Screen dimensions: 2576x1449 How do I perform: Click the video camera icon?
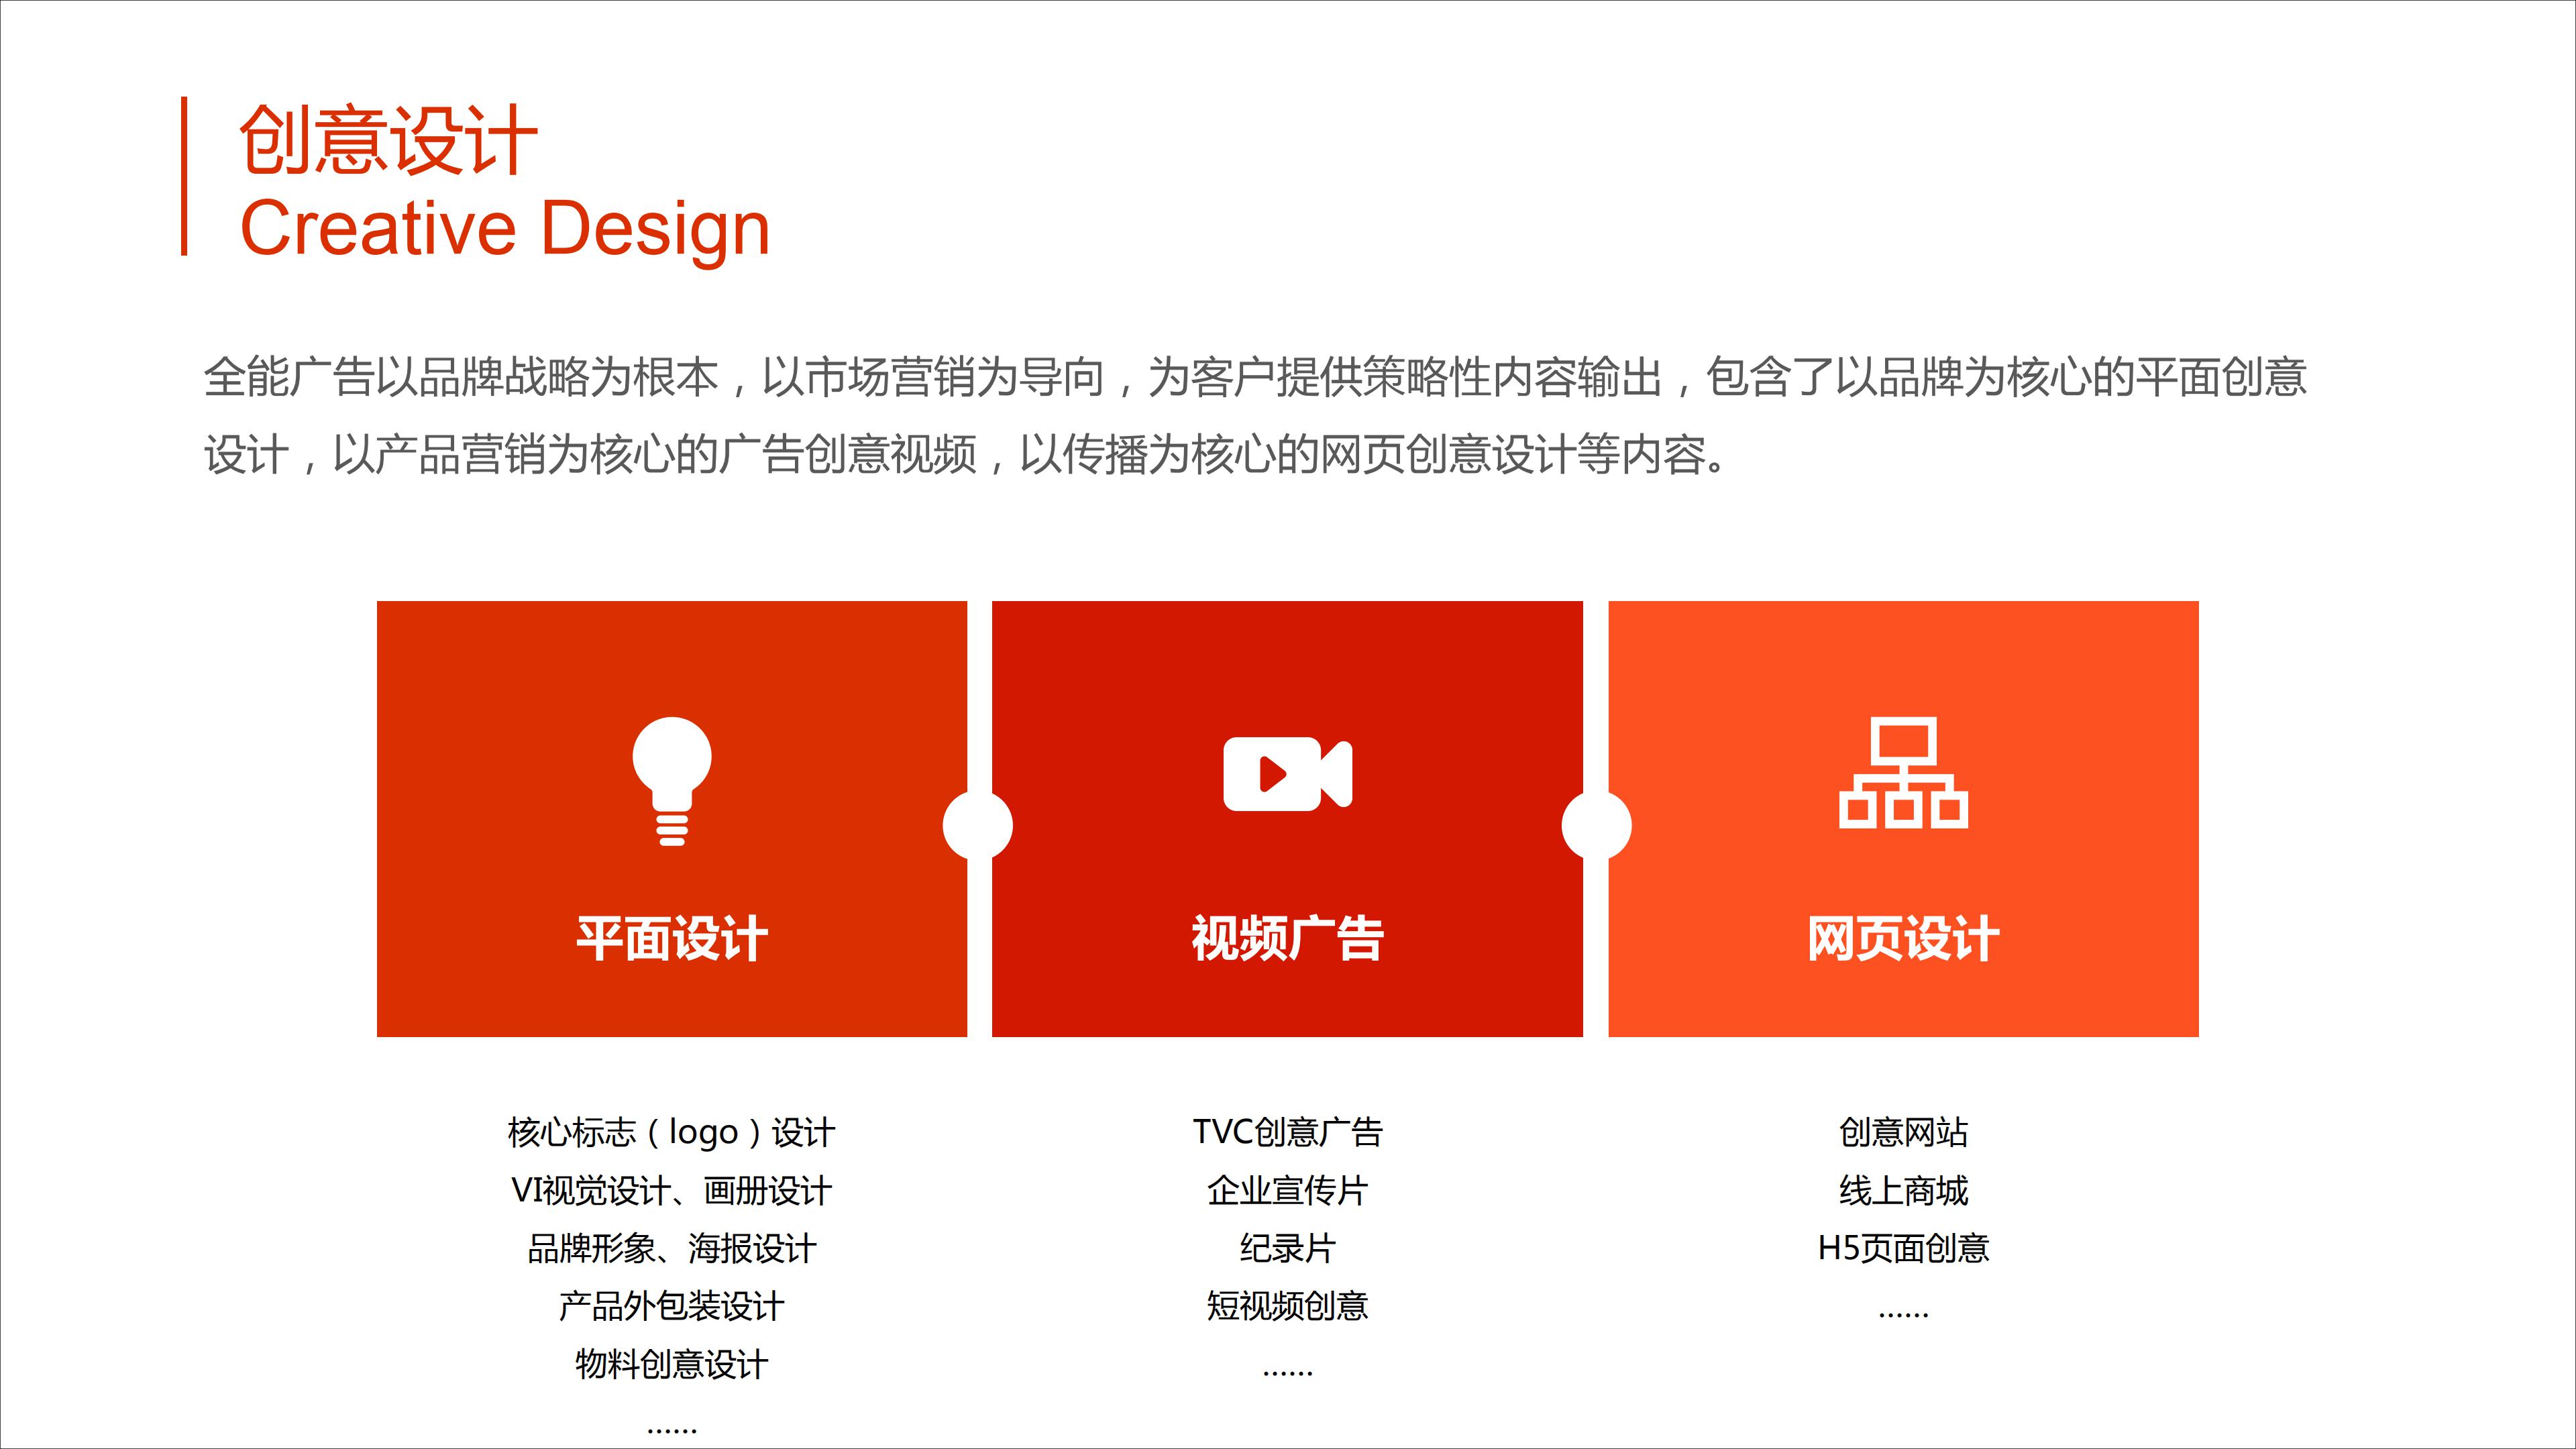[x=1287, y=773]
